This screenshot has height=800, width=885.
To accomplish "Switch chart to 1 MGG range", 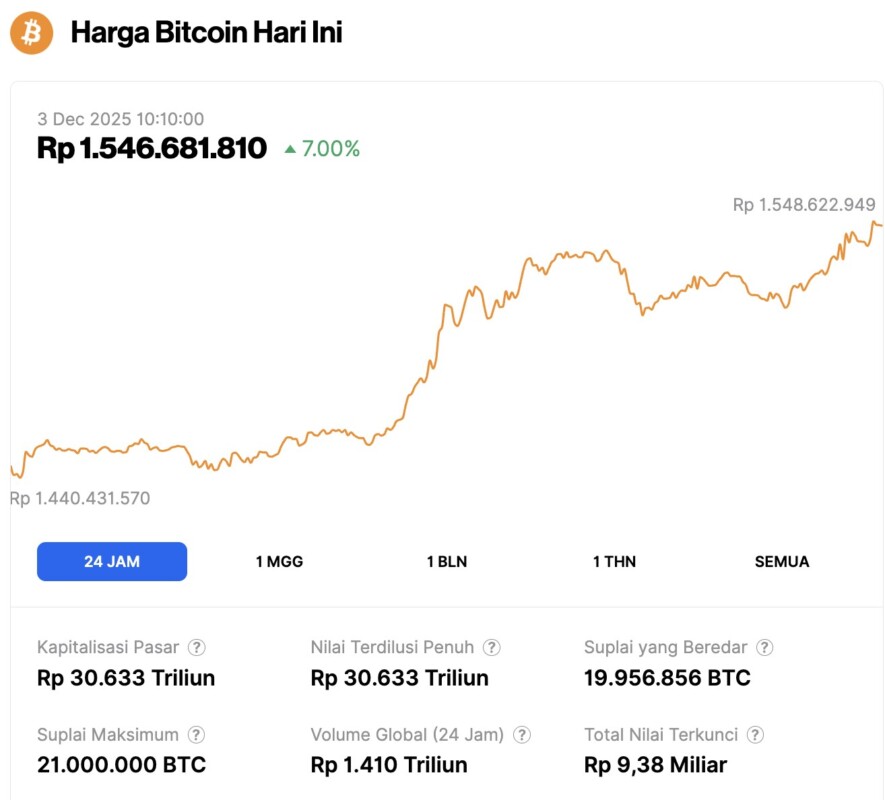I will pos(279,561).
